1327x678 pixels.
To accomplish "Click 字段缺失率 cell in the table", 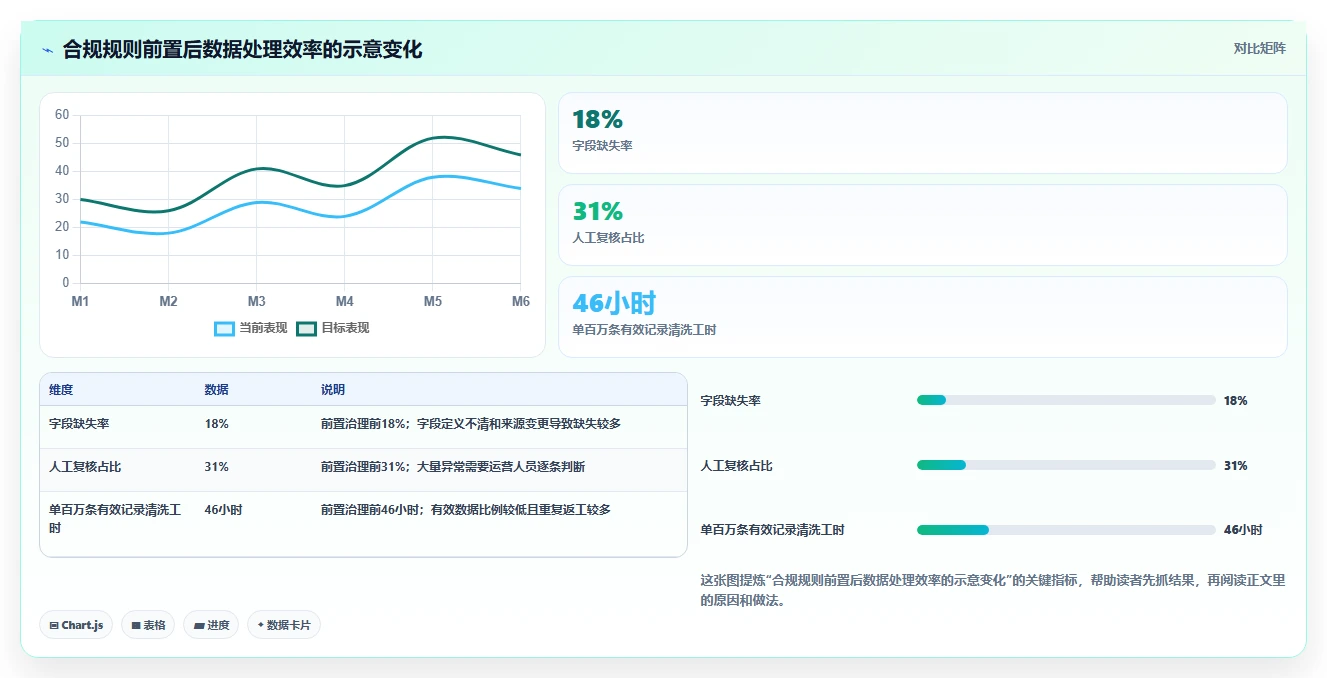I will point(79,424).
